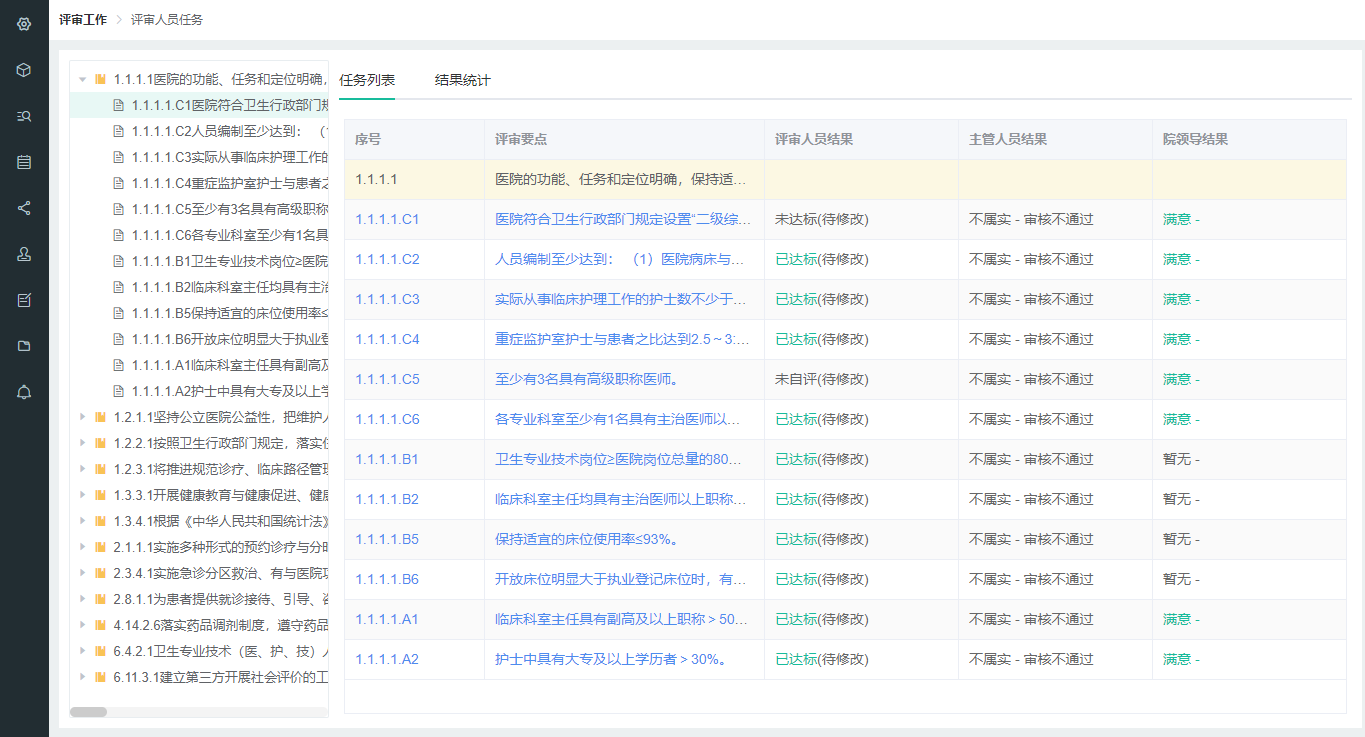Click the folder icon beside 6.11.3.1建立第三方
This screenshot has height=737, width=1365.
tap(100, 677)
